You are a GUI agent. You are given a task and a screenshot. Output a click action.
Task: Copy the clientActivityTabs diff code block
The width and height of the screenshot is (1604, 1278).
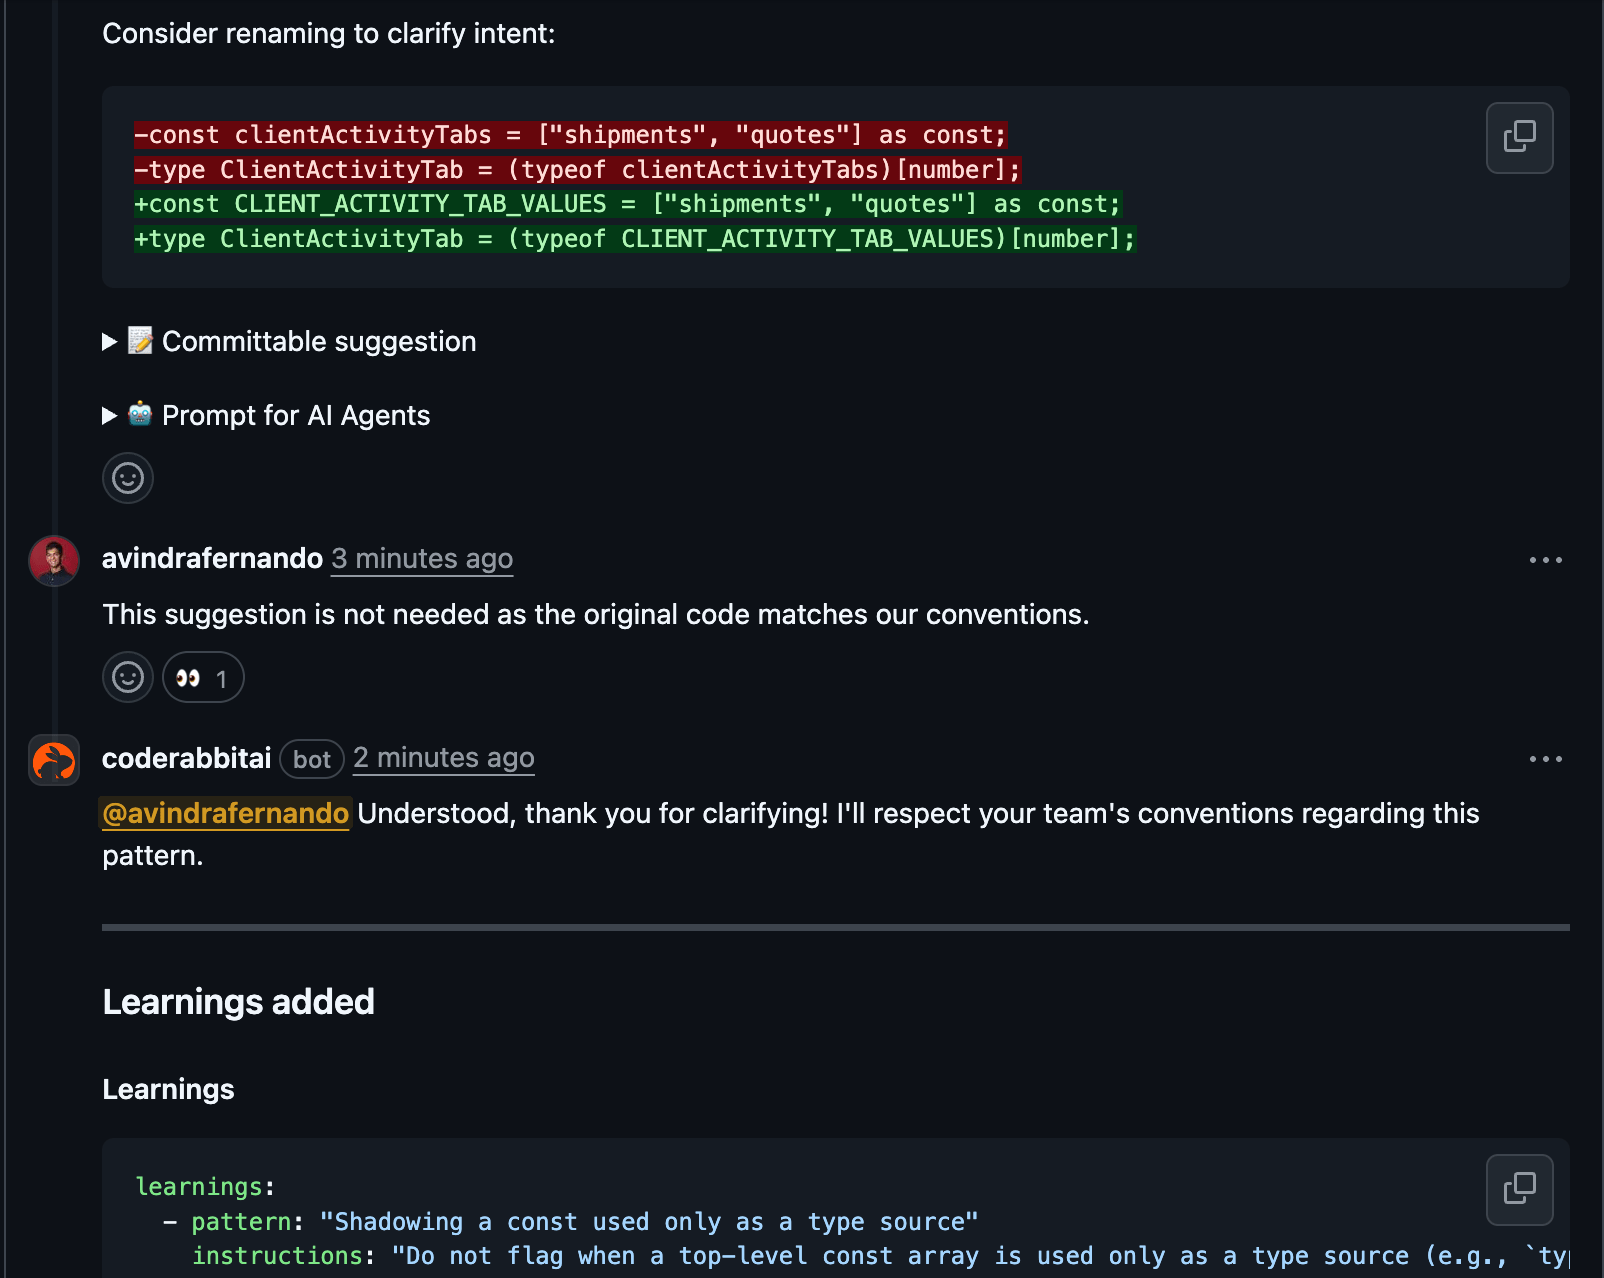click(x=1518, y=137)
